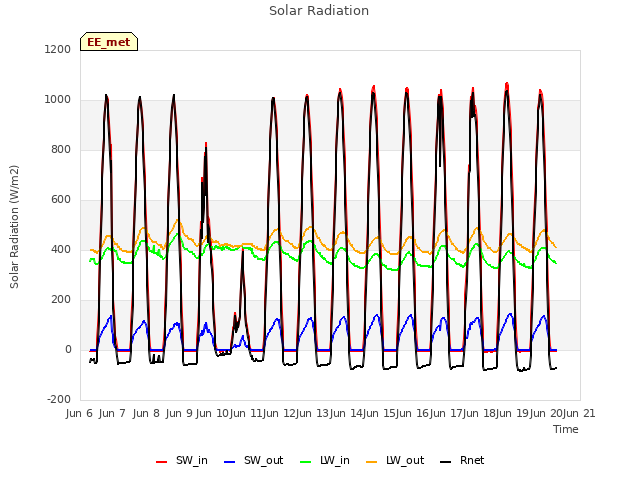Screen dimensions: 640x480
Task: Select the SW_in legend entry
Action: (x=182, y=460)
